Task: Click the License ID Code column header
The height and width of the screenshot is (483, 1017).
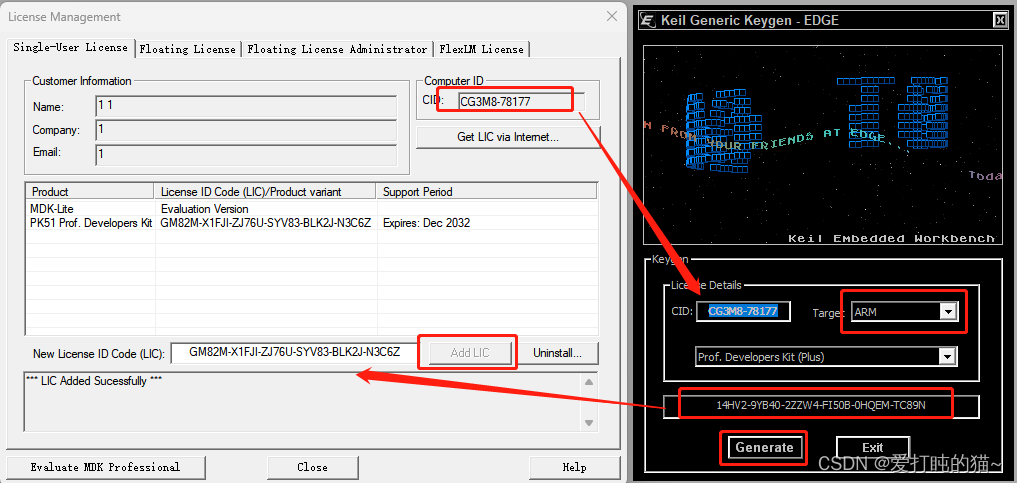Action: pos(265,191)
